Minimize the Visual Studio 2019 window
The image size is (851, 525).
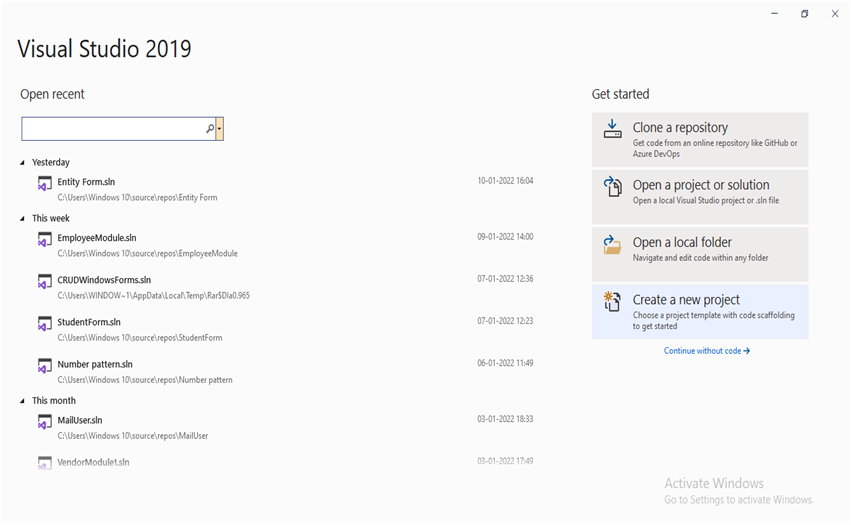point(774,14)
